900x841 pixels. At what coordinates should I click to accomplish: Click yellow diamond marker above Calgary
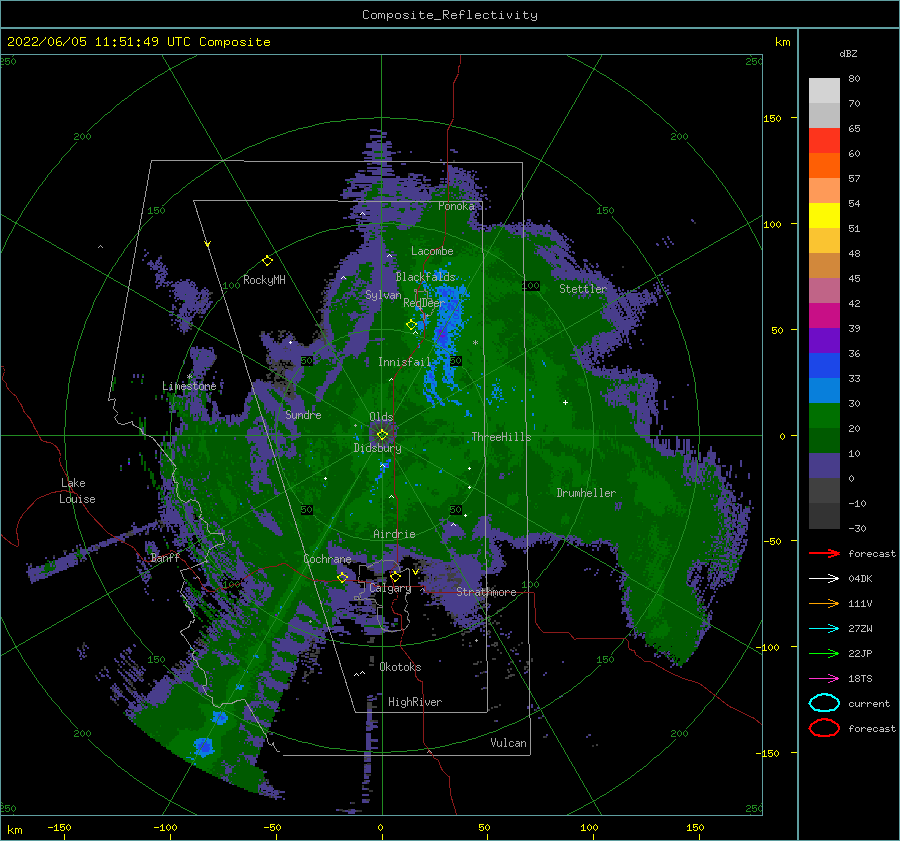pyautogui.click(x=395, y=576)
